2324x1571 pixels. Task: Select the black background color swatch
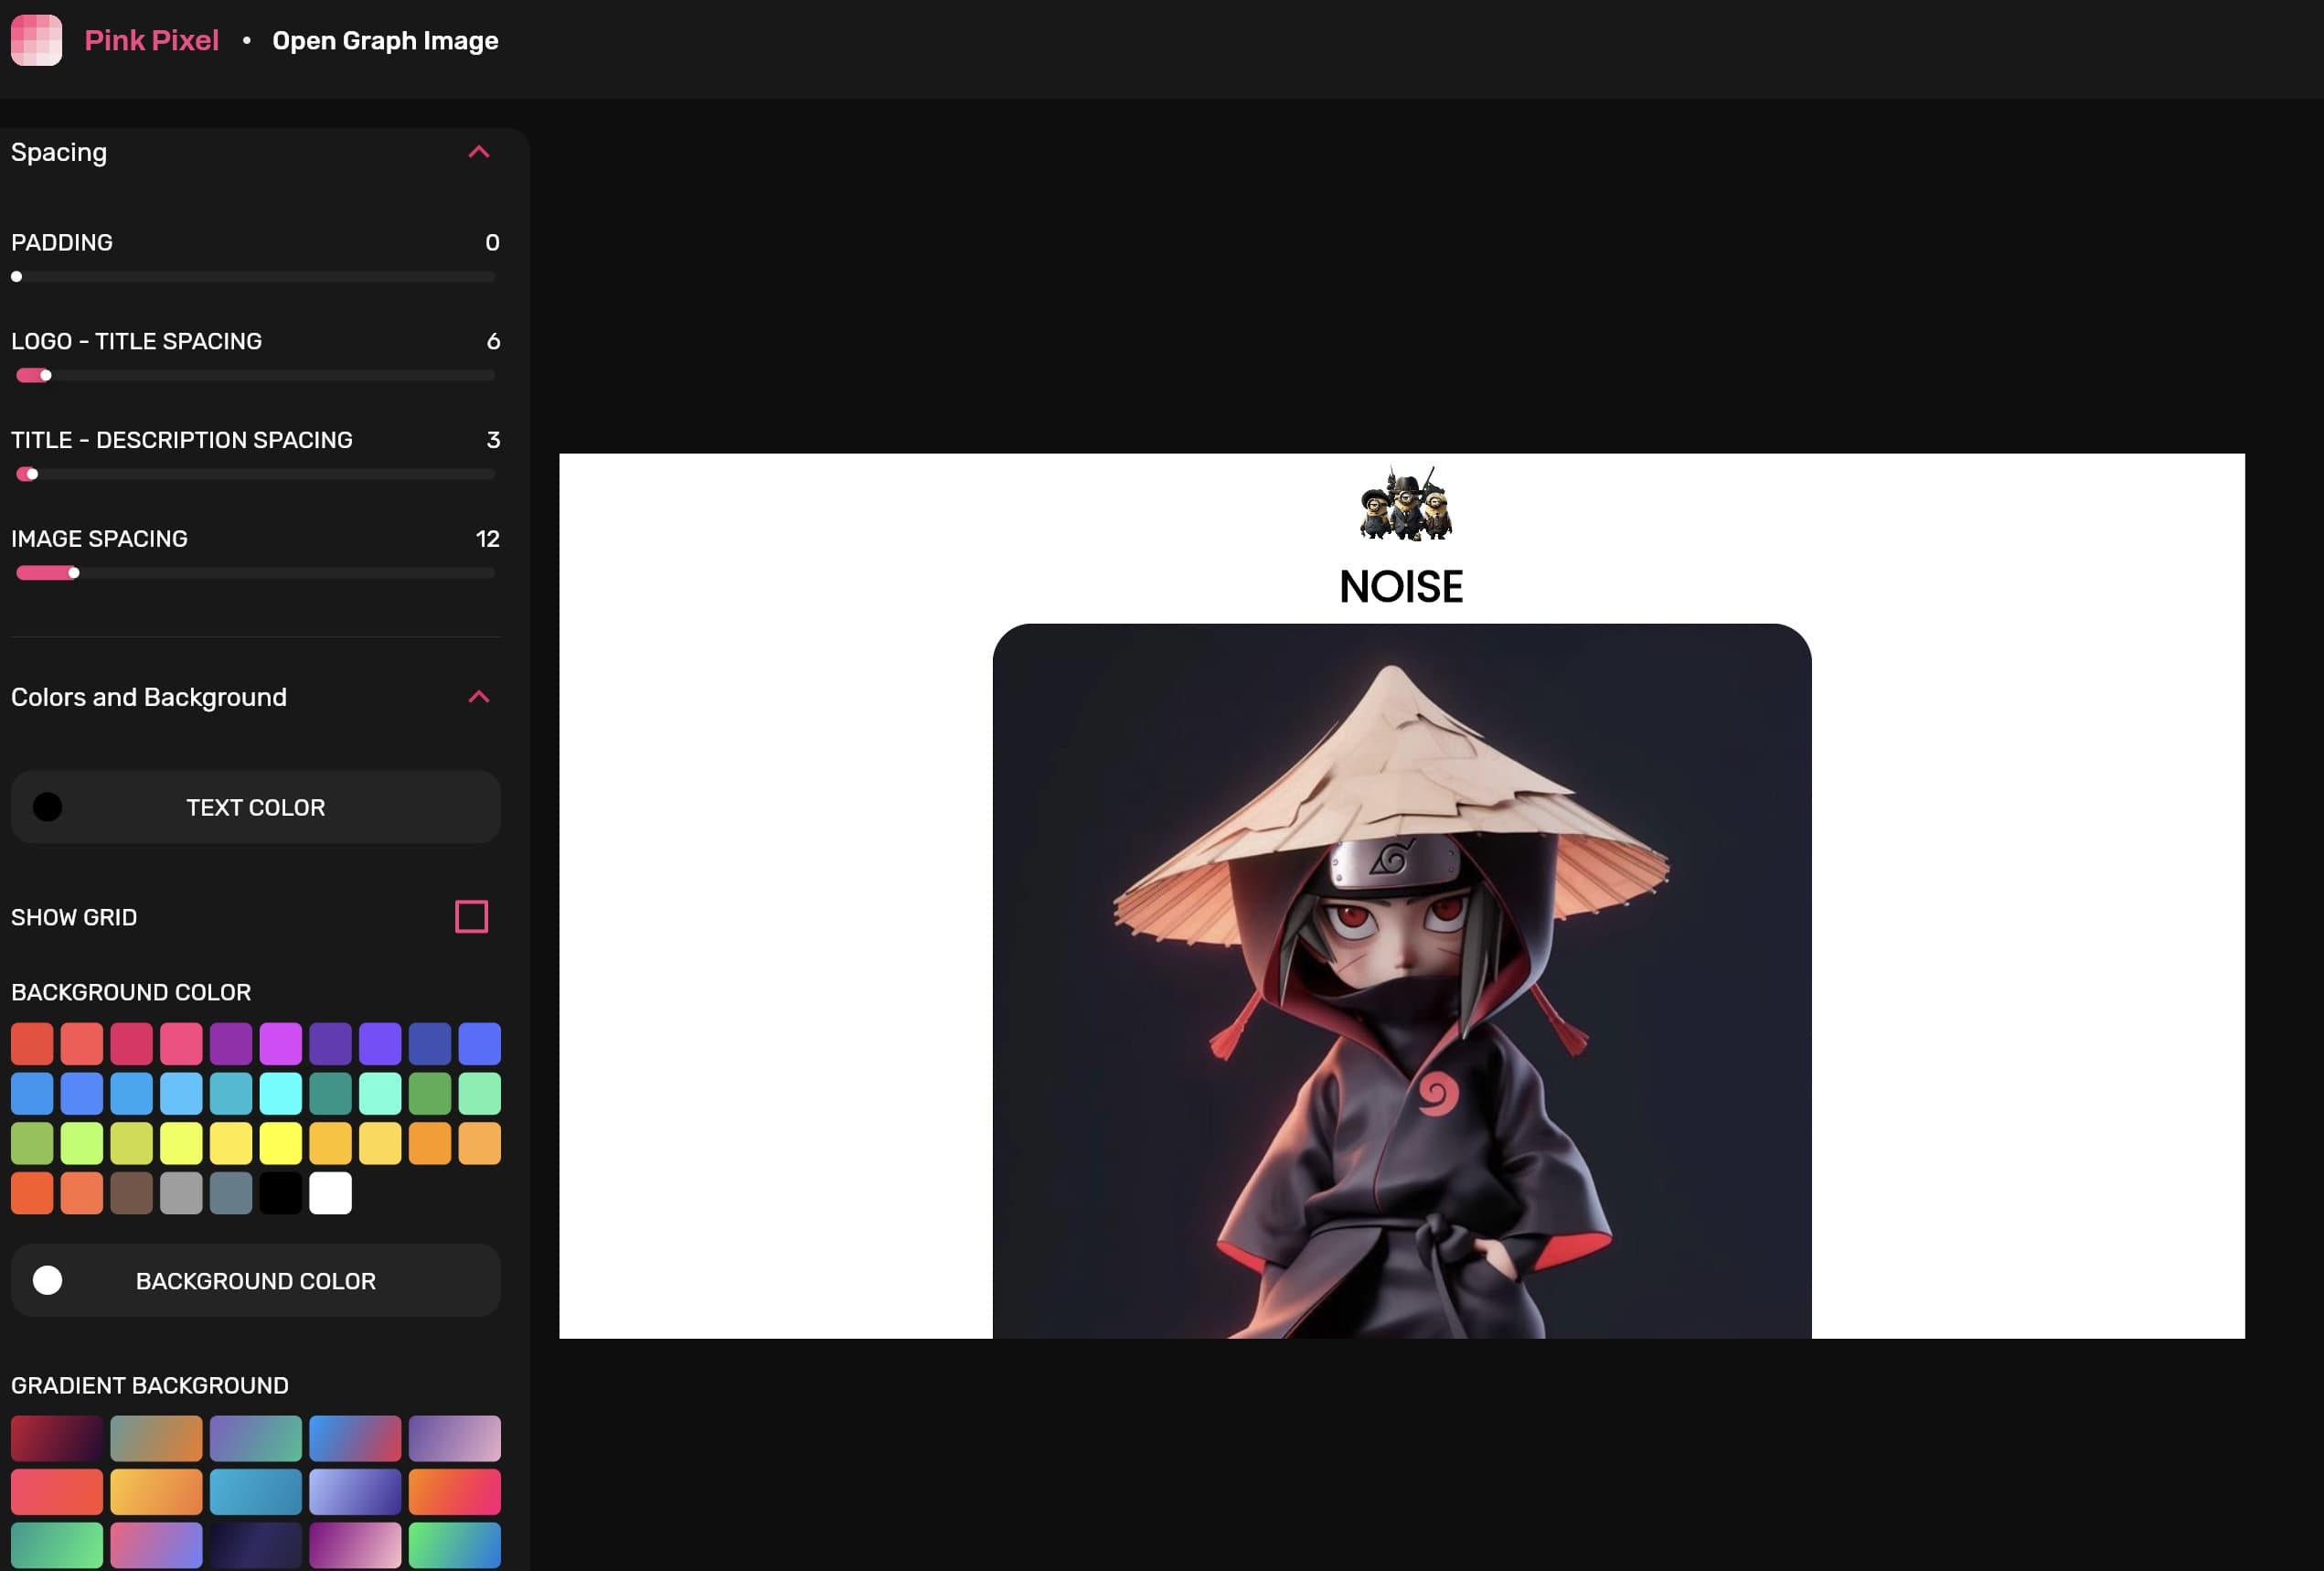pyautogui.click(x=281, y=1193)
